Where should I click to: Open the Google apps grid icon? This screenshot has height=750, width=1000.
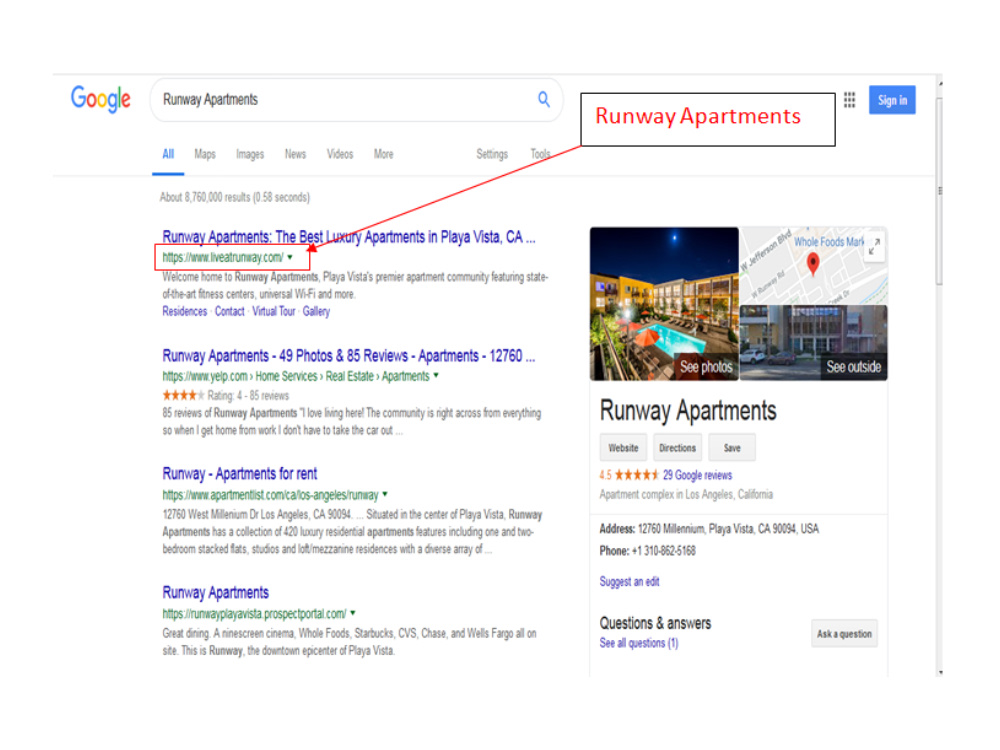click(849, 99)
